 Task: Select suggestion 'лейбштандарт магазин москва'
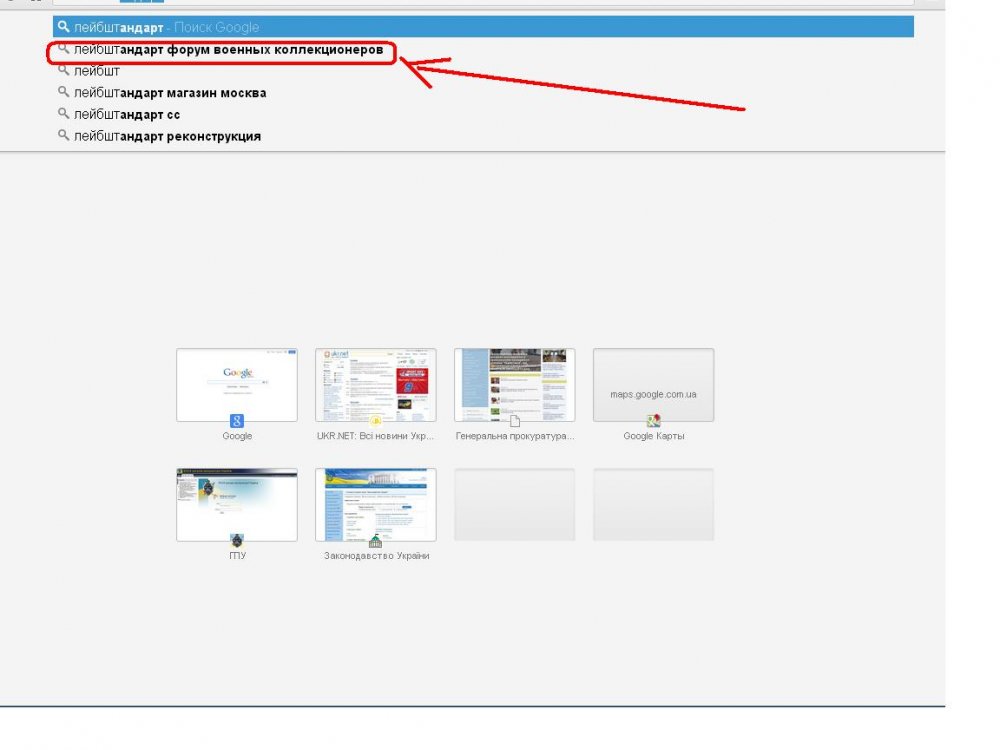click(x=170, y=93)
